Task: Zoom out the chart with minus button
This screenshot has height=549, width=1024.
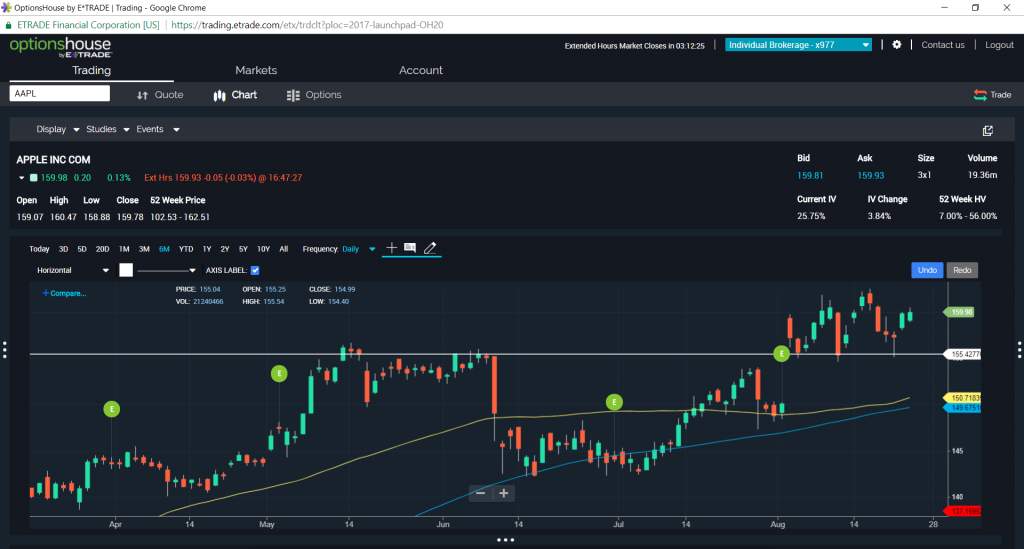Action: click(481, 493)
